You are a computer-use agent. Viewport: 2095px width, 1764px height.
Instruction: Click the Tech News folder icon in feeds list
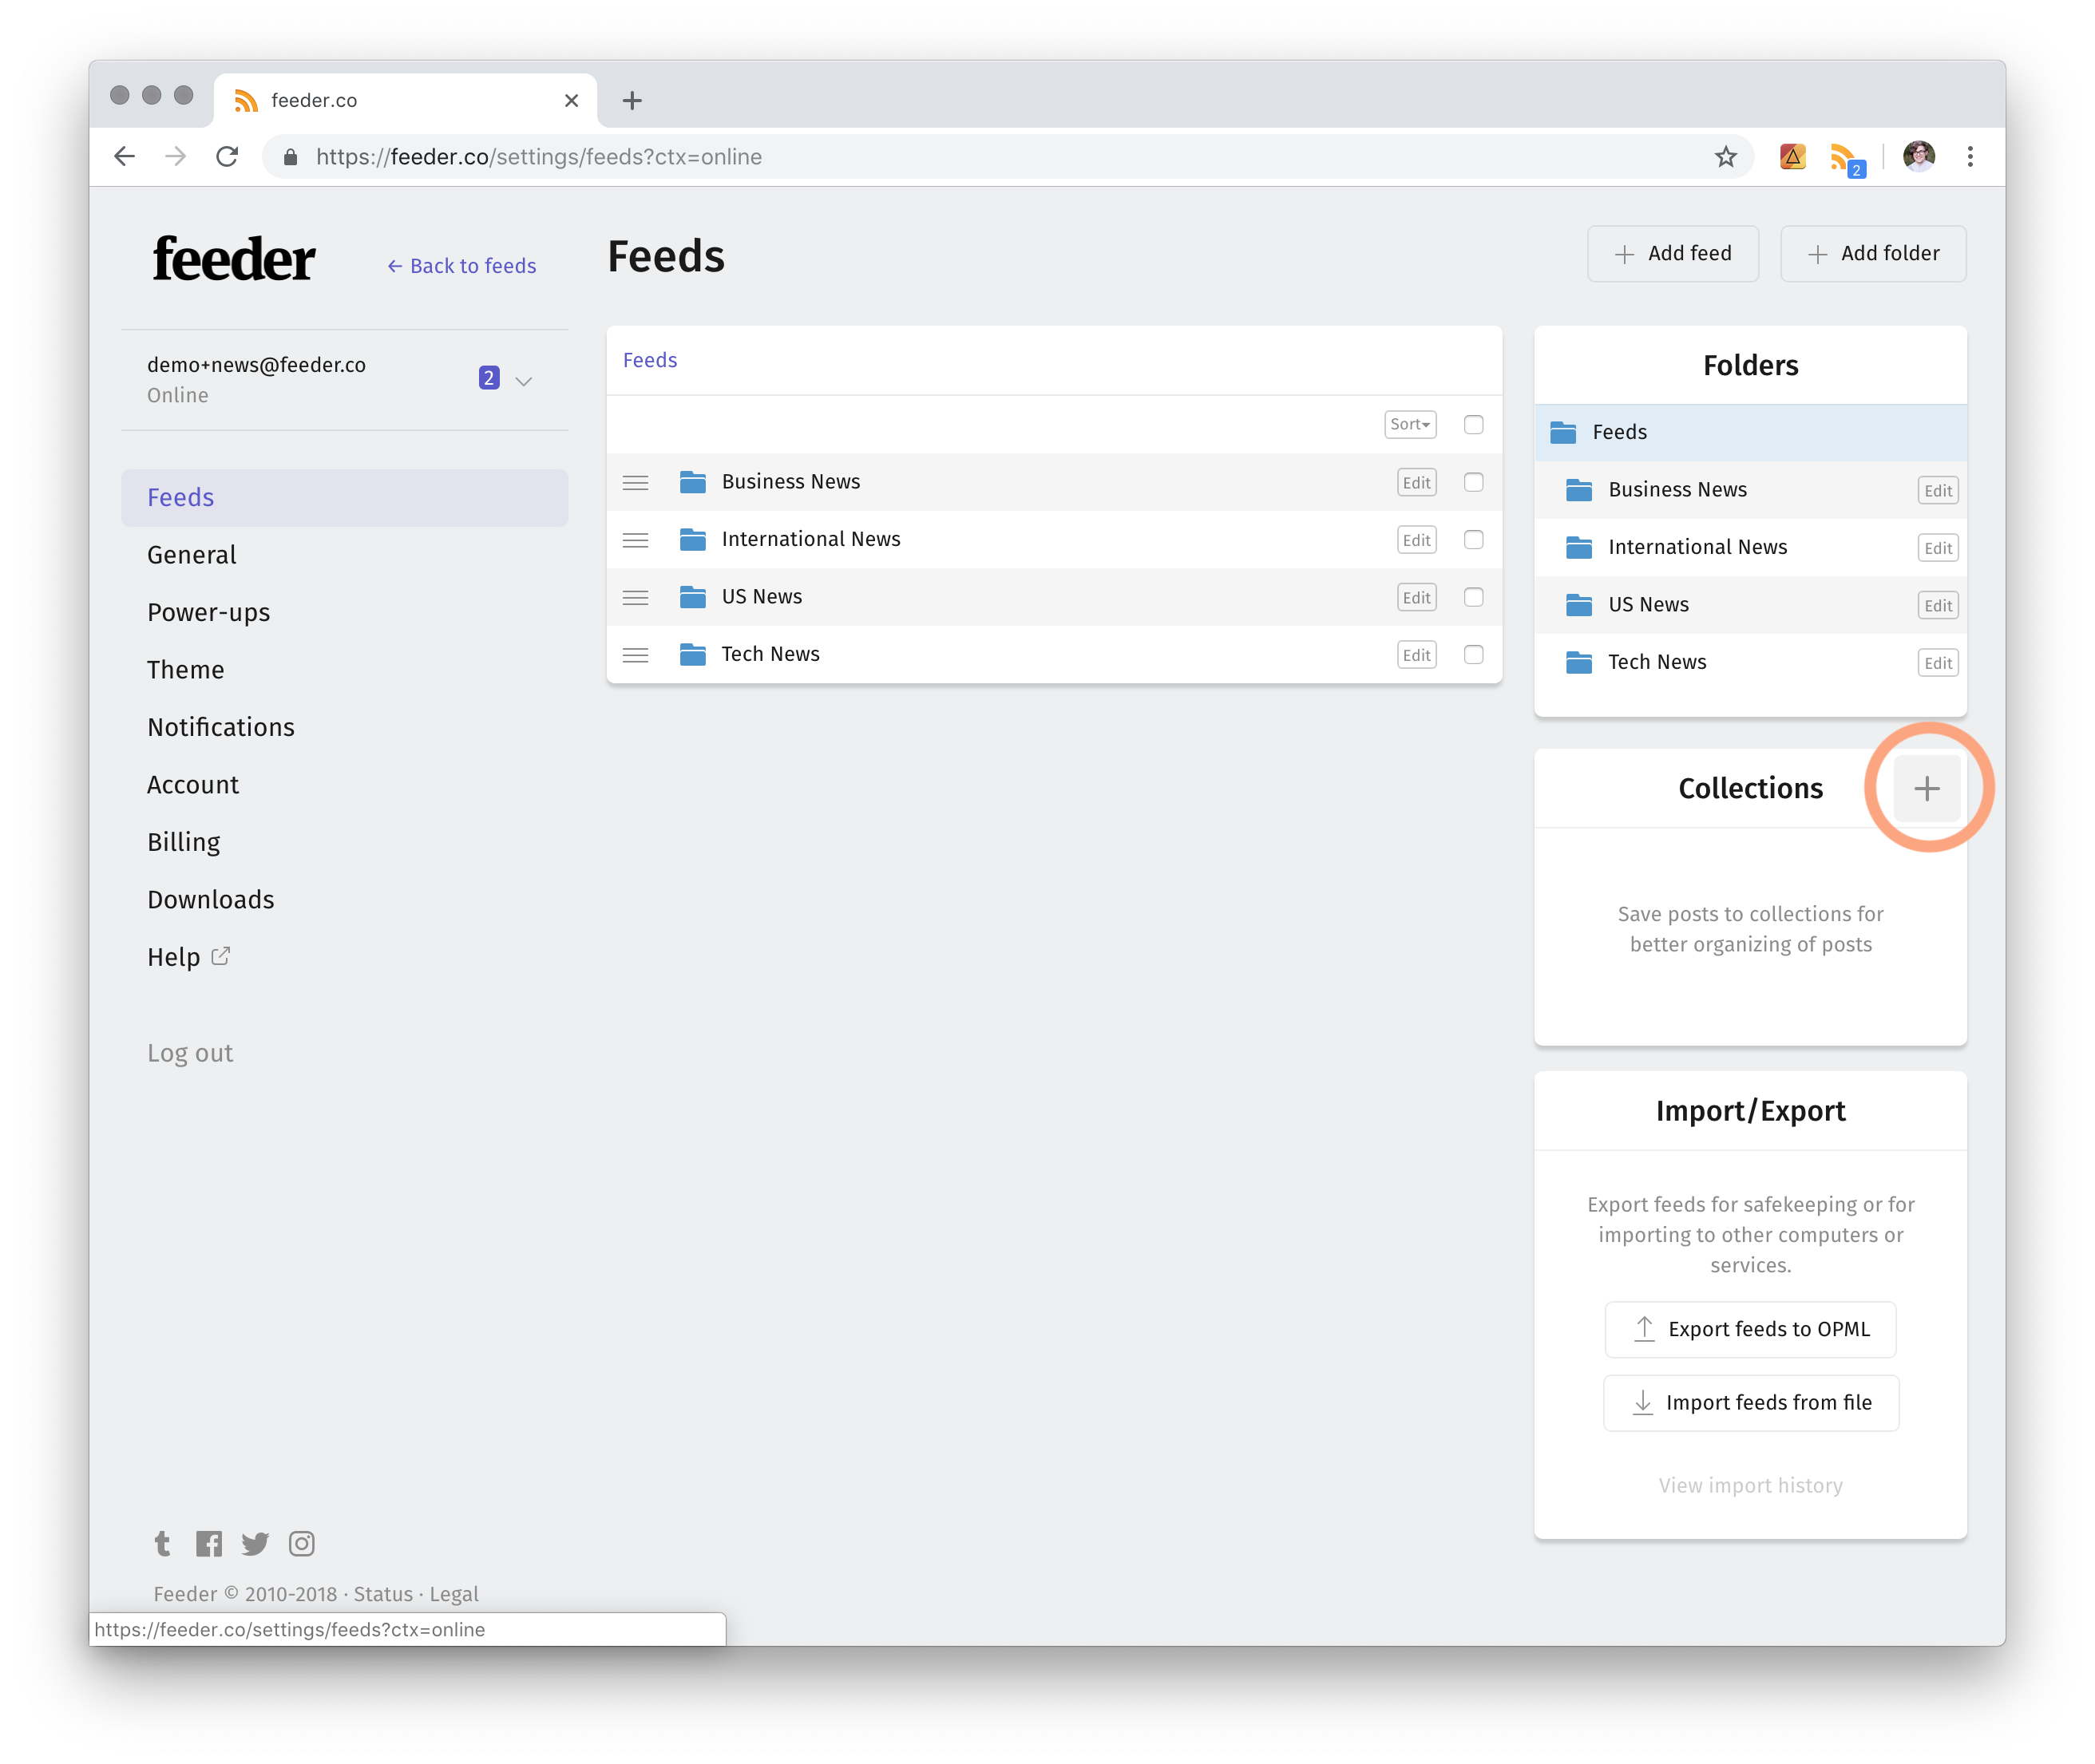692,654
